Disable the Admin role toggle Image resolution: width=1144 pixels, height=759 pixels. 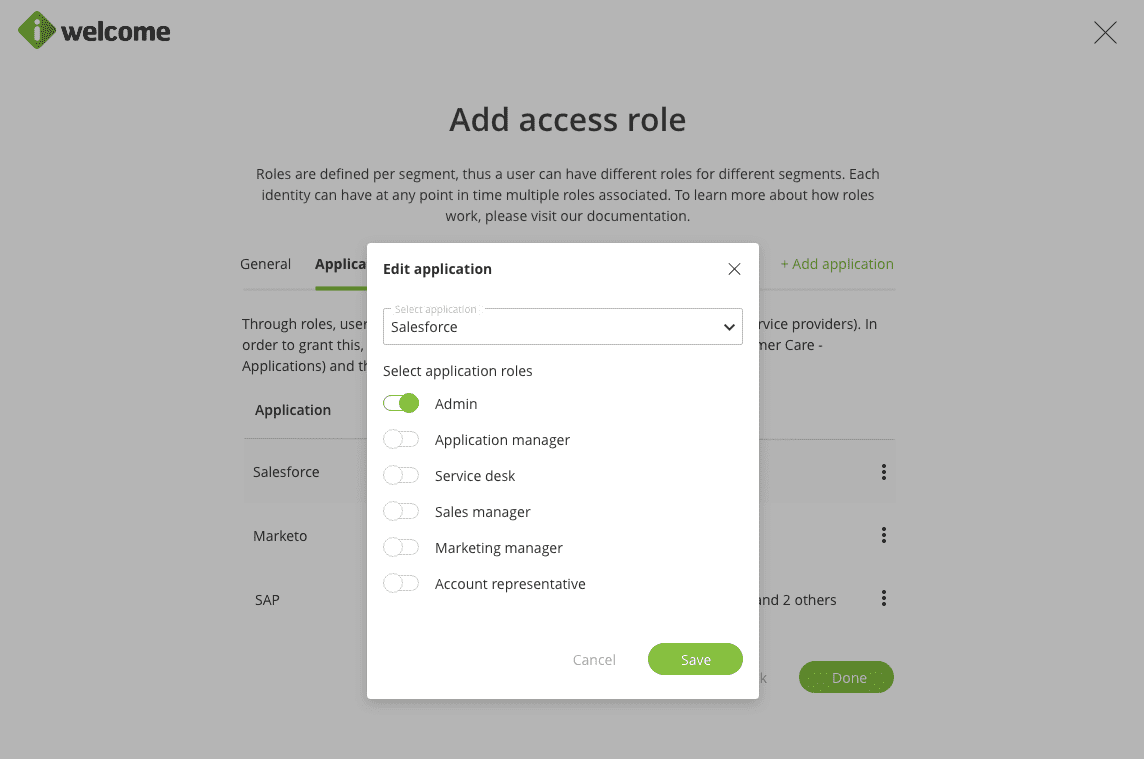[x=401, y=404]
